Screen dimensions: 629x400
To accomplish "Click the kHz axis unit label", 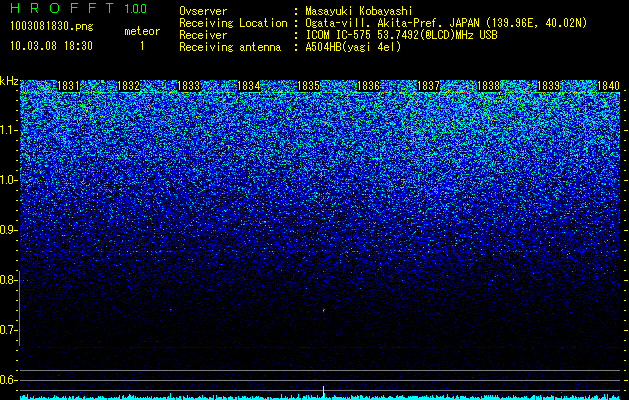I will pos(9,81).
